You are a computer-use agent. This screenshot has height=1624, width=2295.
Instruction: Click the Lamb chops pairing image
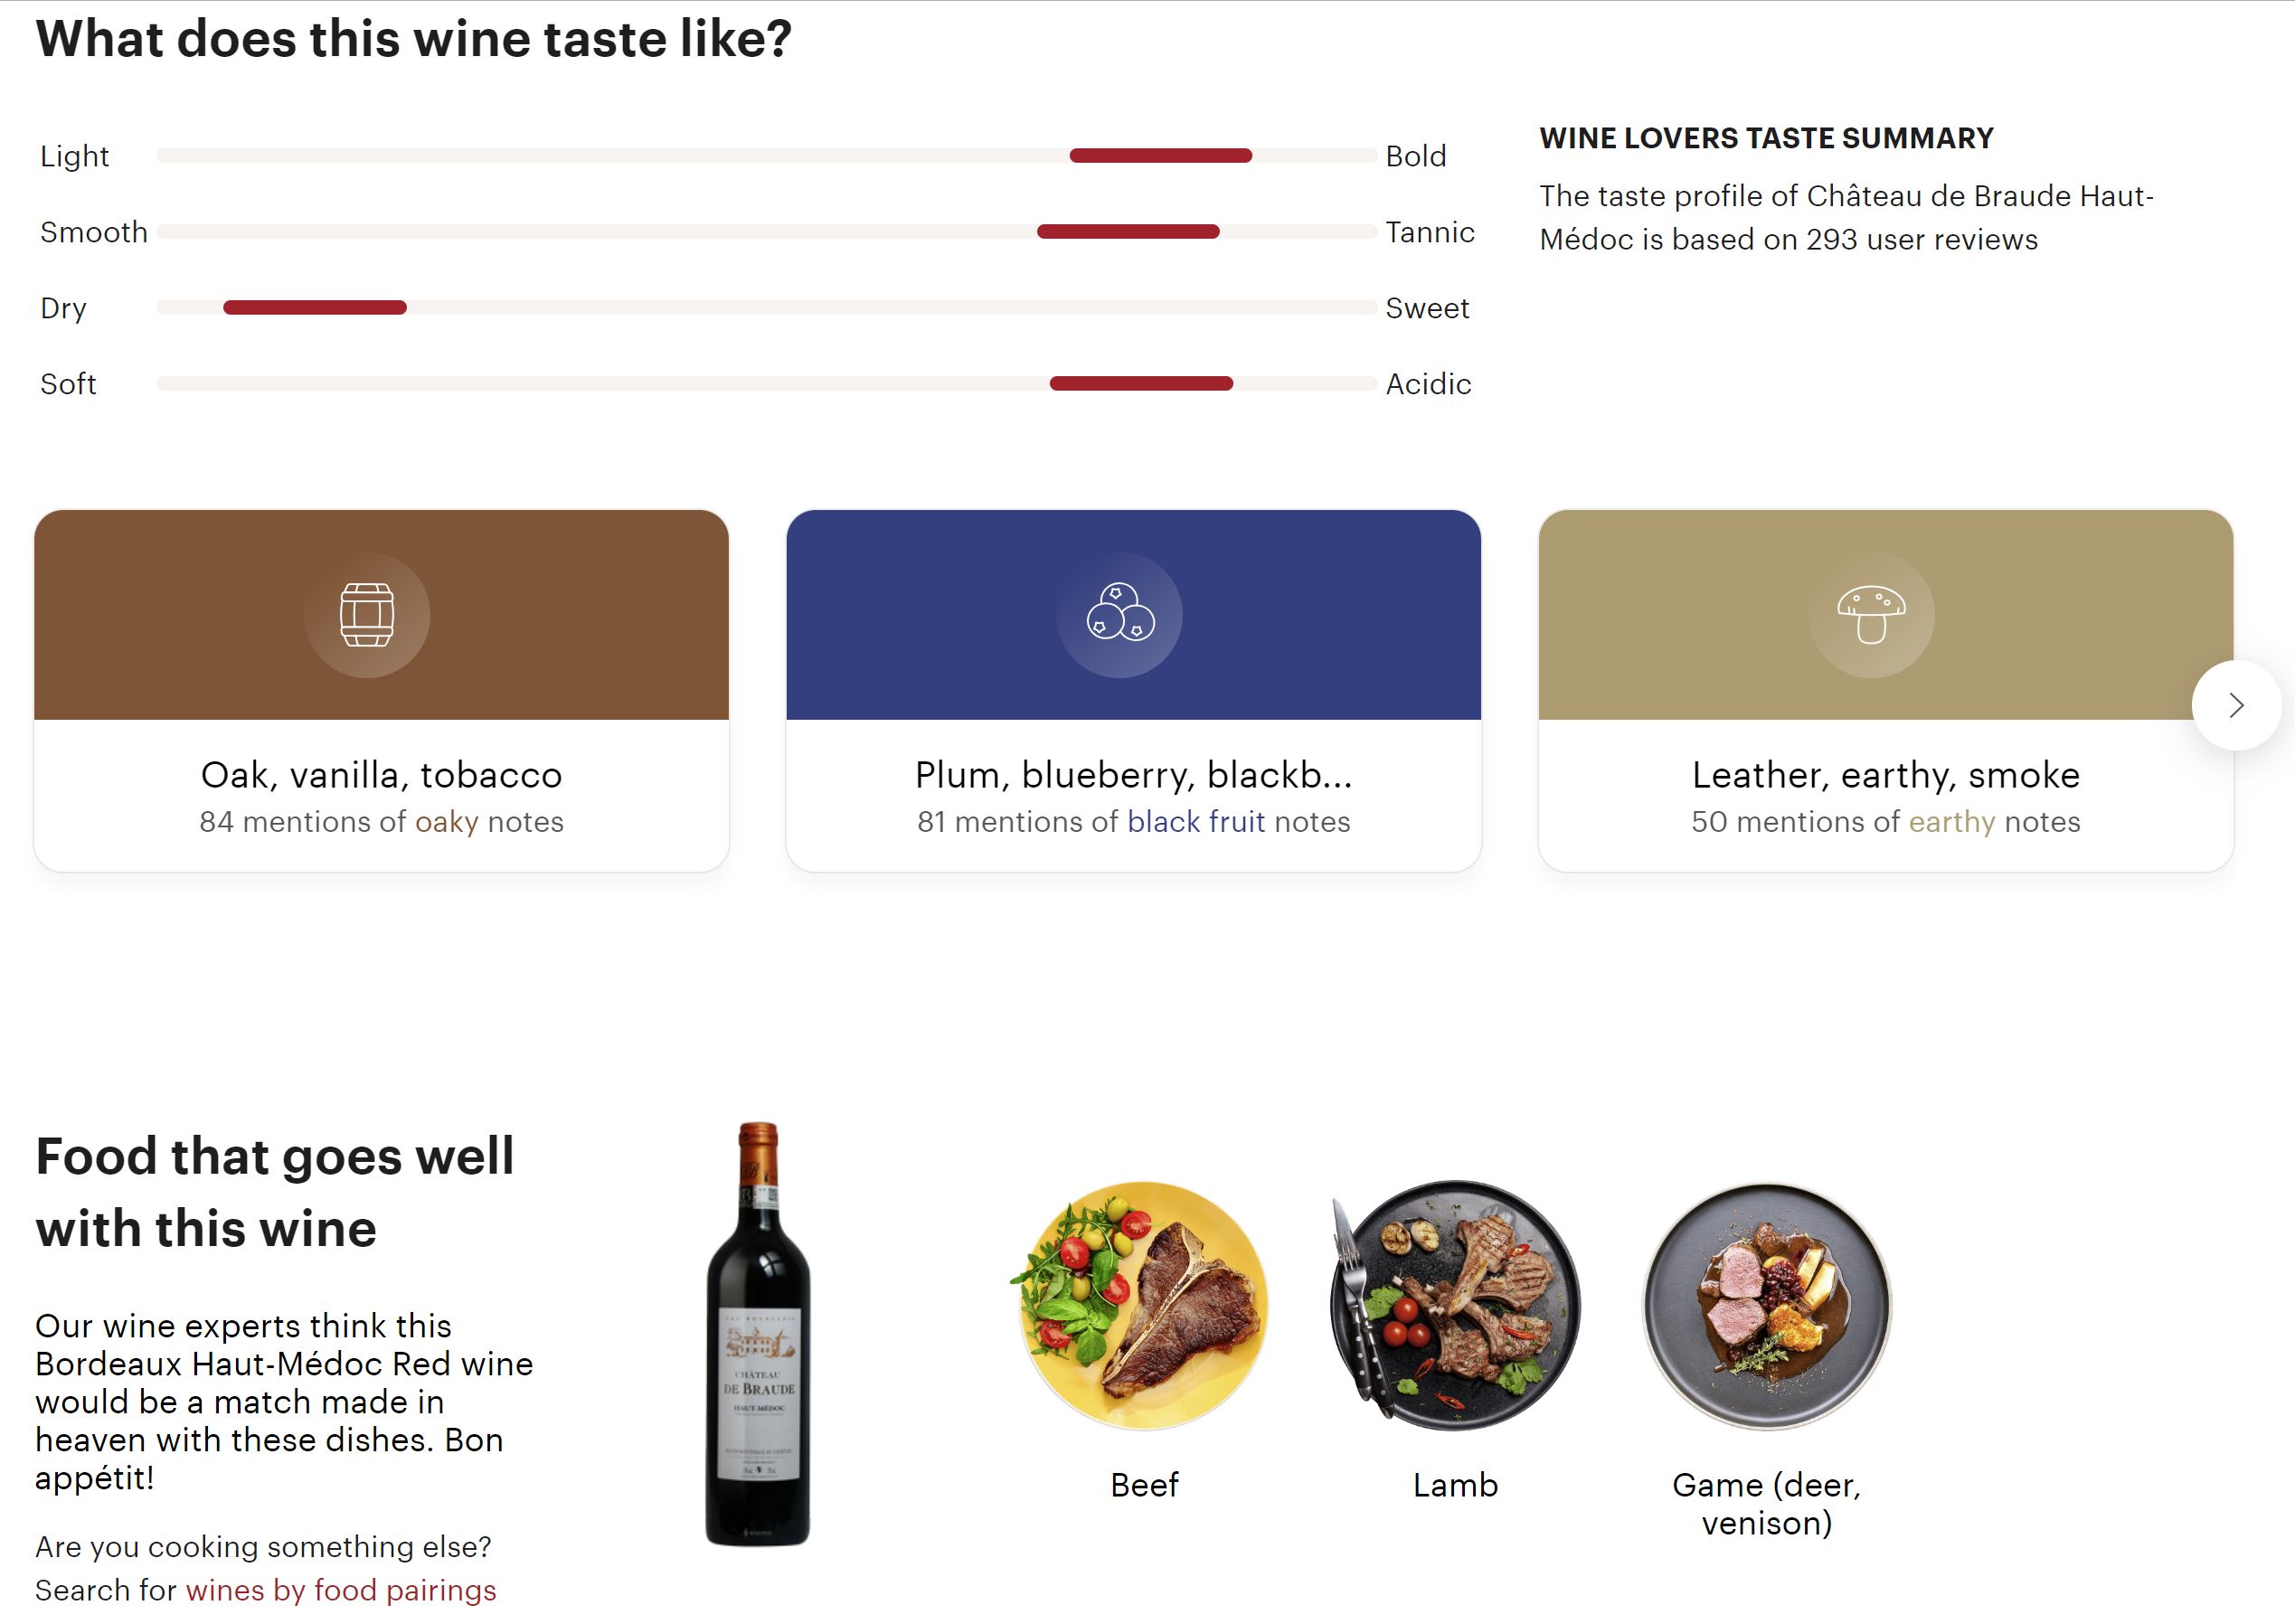1455,1305
